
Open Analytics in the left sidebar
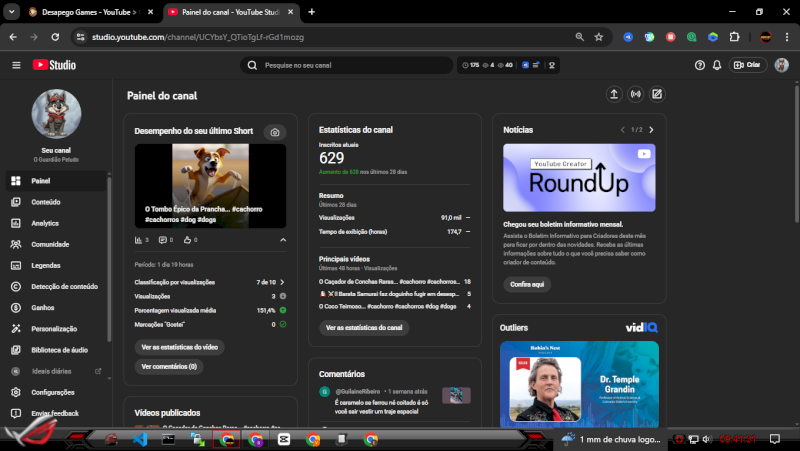pyautogui.click(x=45, y=223)
